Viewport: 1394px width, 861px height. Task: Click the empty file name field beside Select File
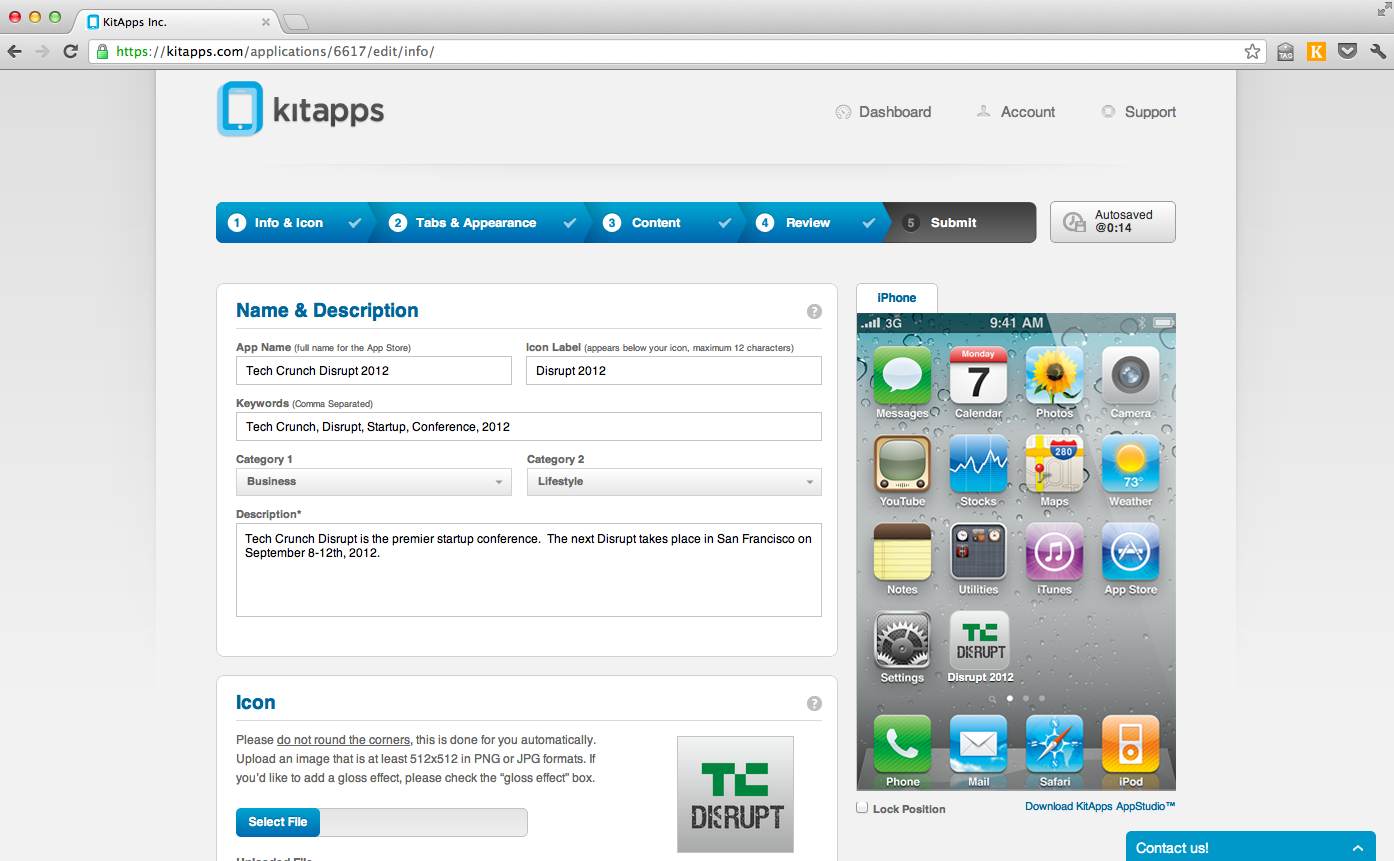click(424, 822)
